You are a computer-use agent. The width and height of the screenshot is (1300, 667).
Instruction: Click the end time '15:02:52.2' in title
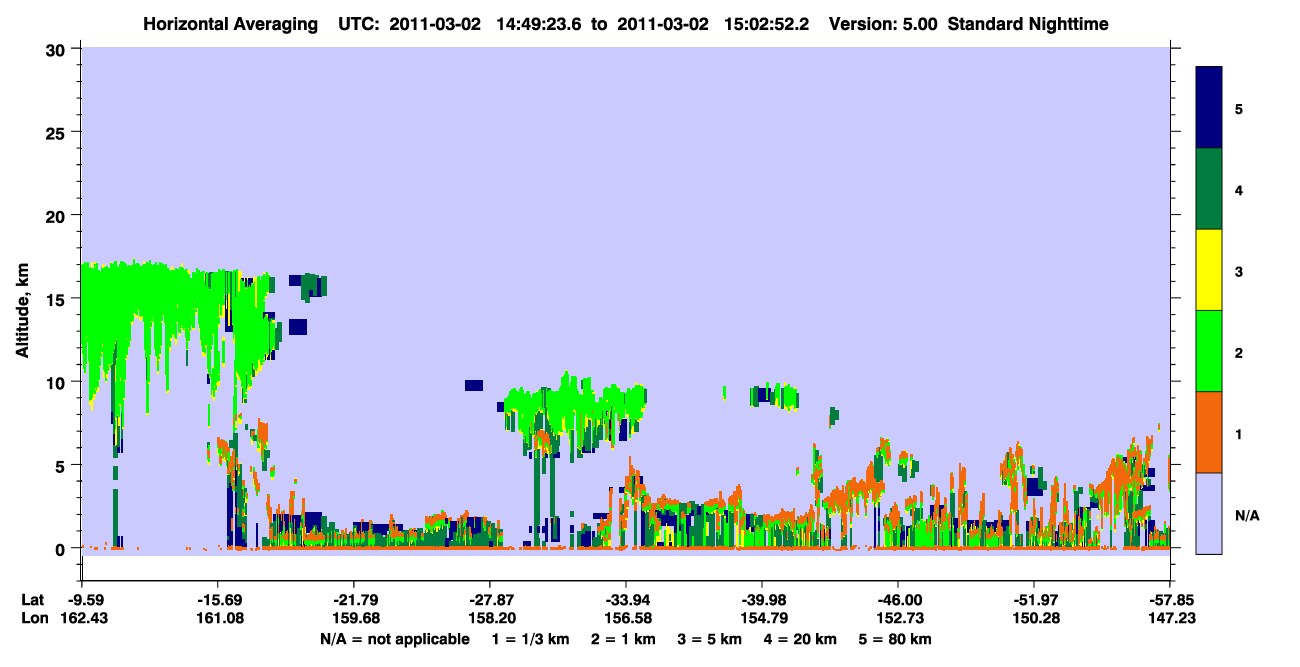click(x=768, y=23)
